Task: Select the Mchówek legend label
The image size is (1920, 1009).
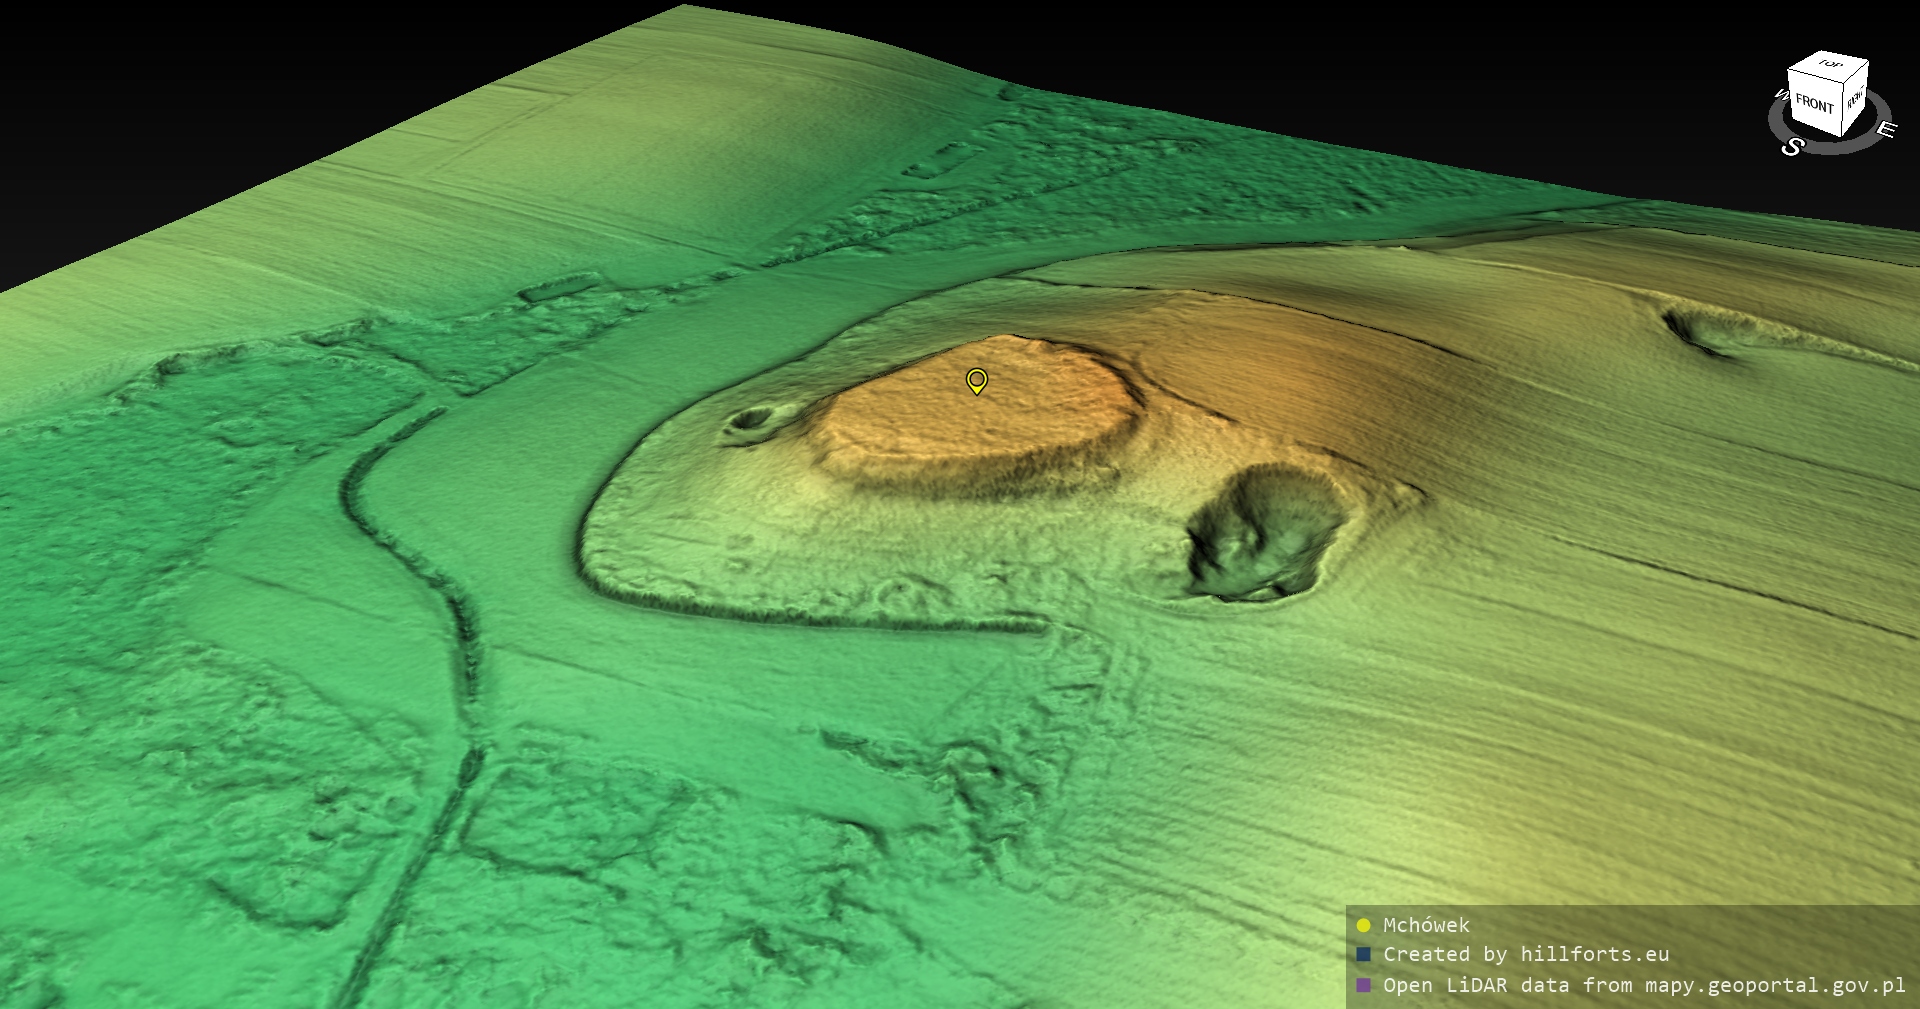Action: [1426, 925]
